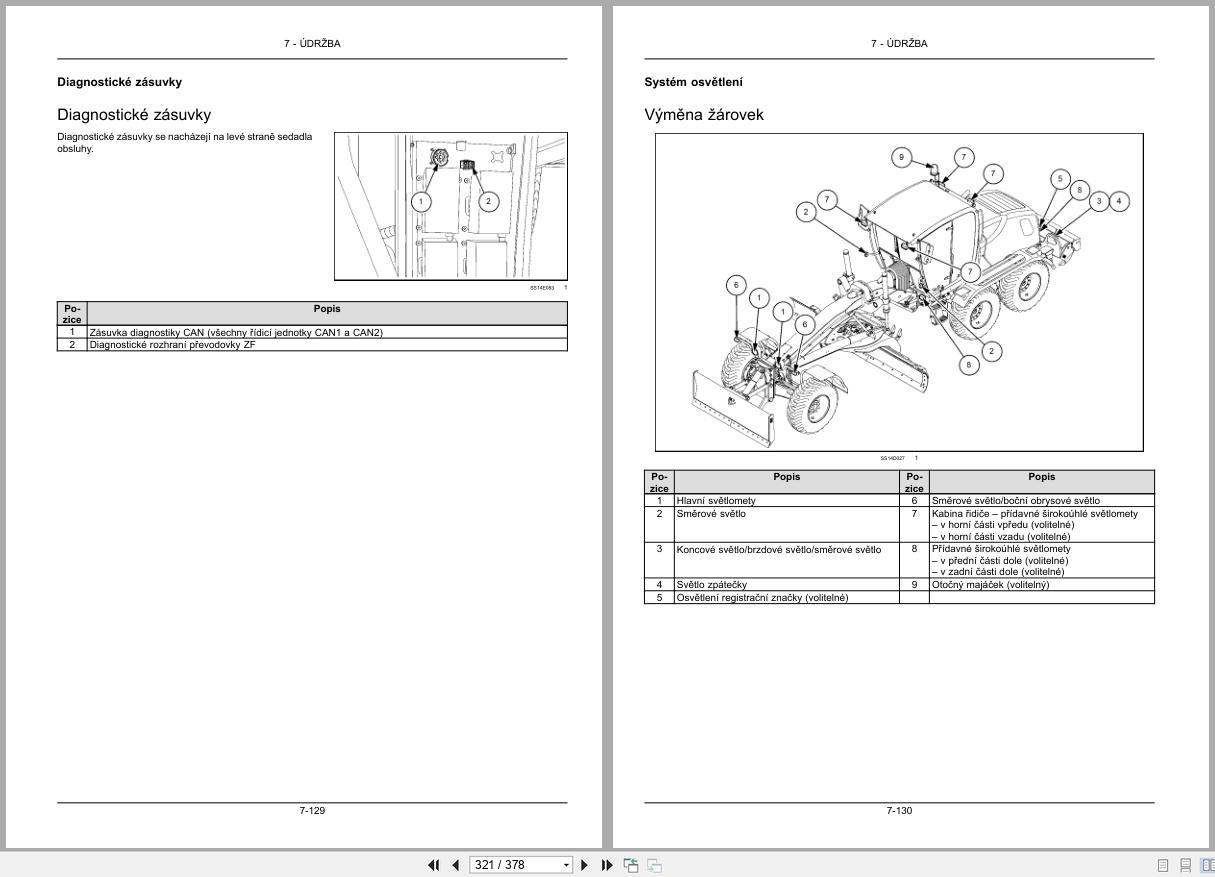Click the previous view icon
The image size is (1215, 877).
pos(631,865)
